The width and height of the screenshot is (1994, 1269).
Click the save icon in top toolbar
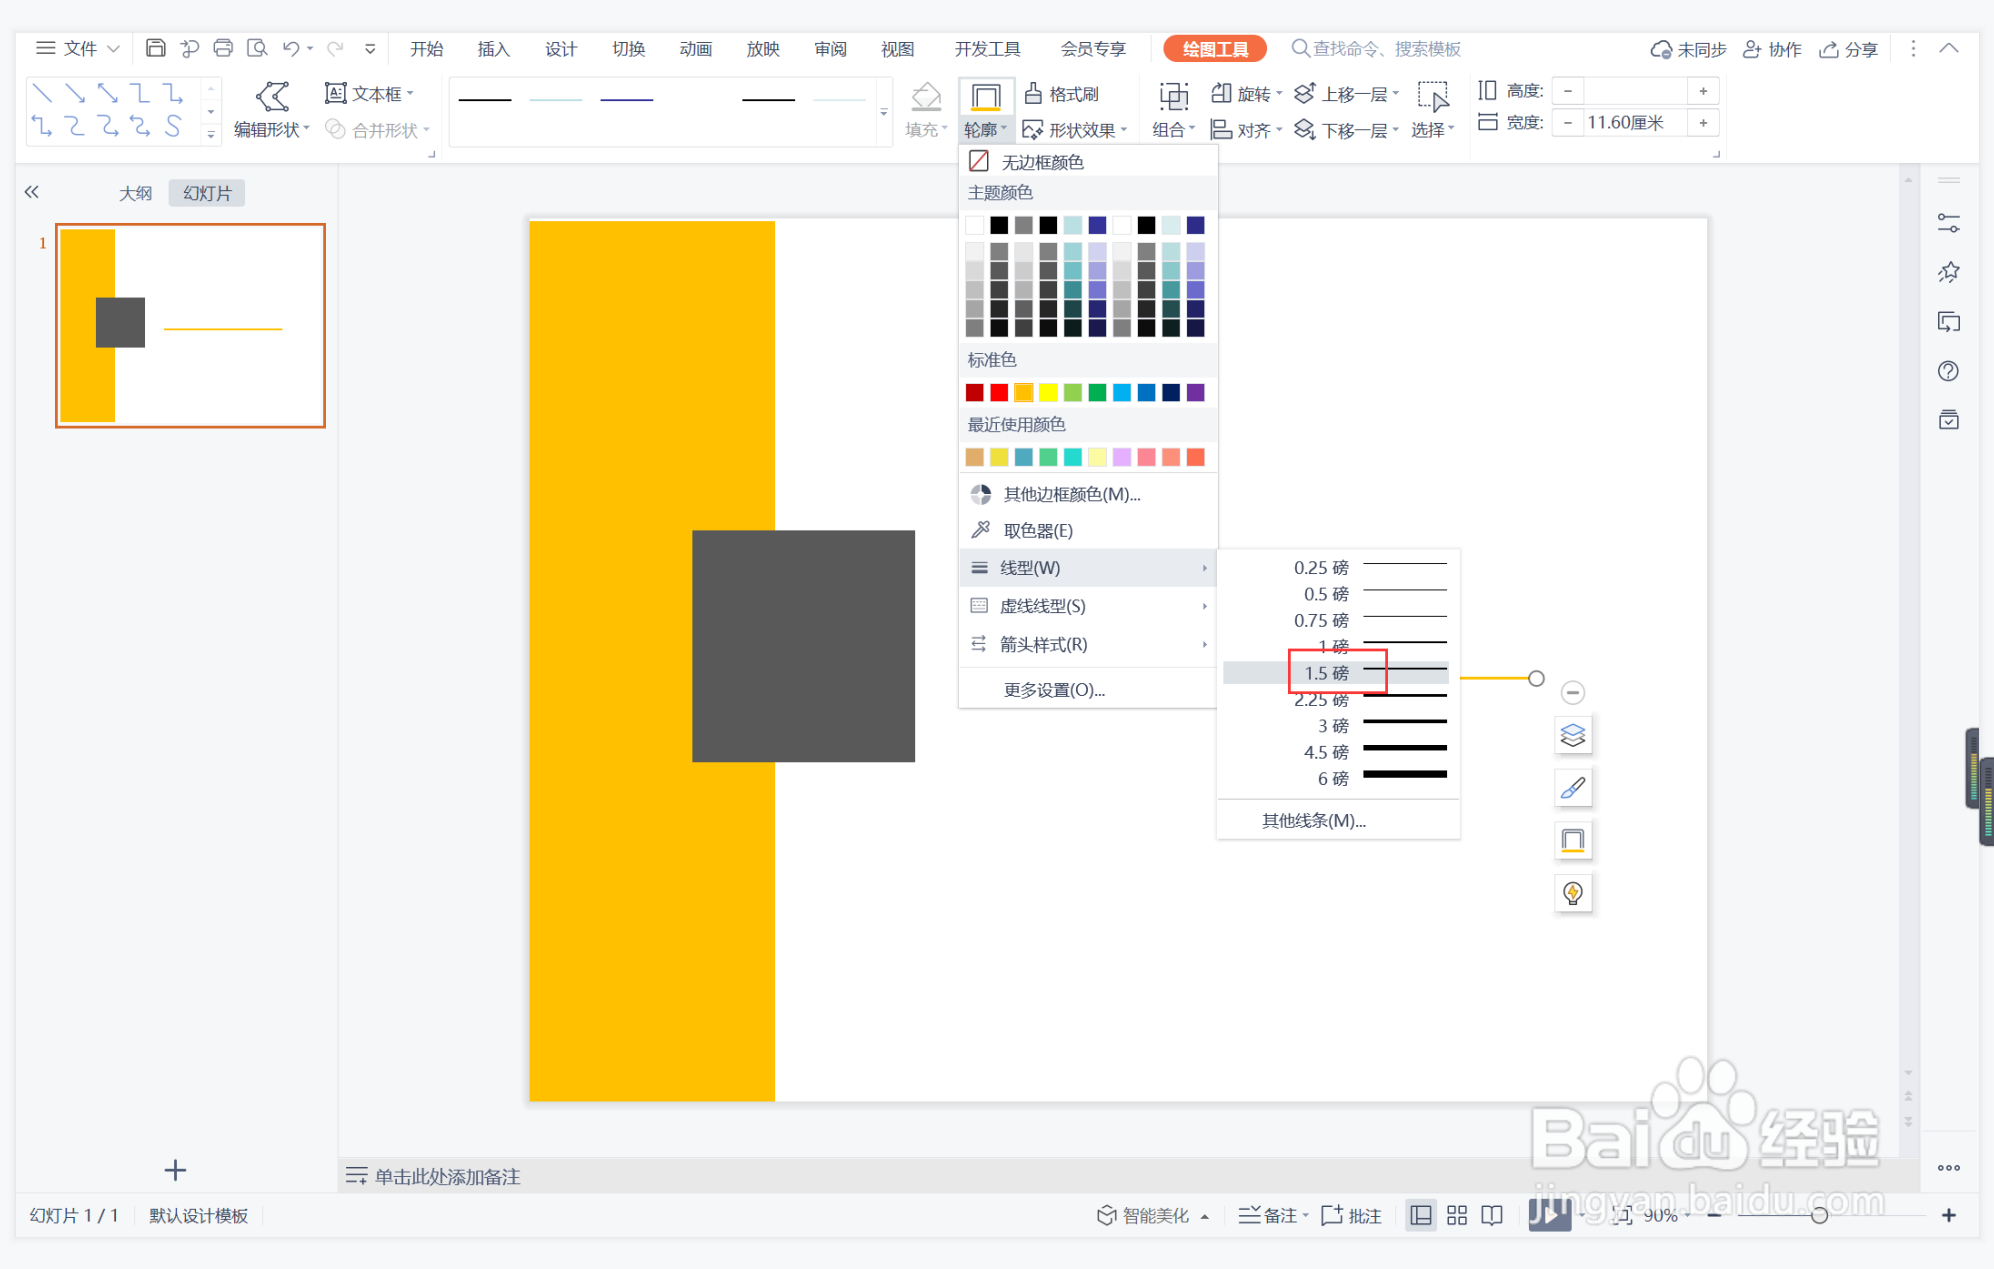(x=155, y=48)
